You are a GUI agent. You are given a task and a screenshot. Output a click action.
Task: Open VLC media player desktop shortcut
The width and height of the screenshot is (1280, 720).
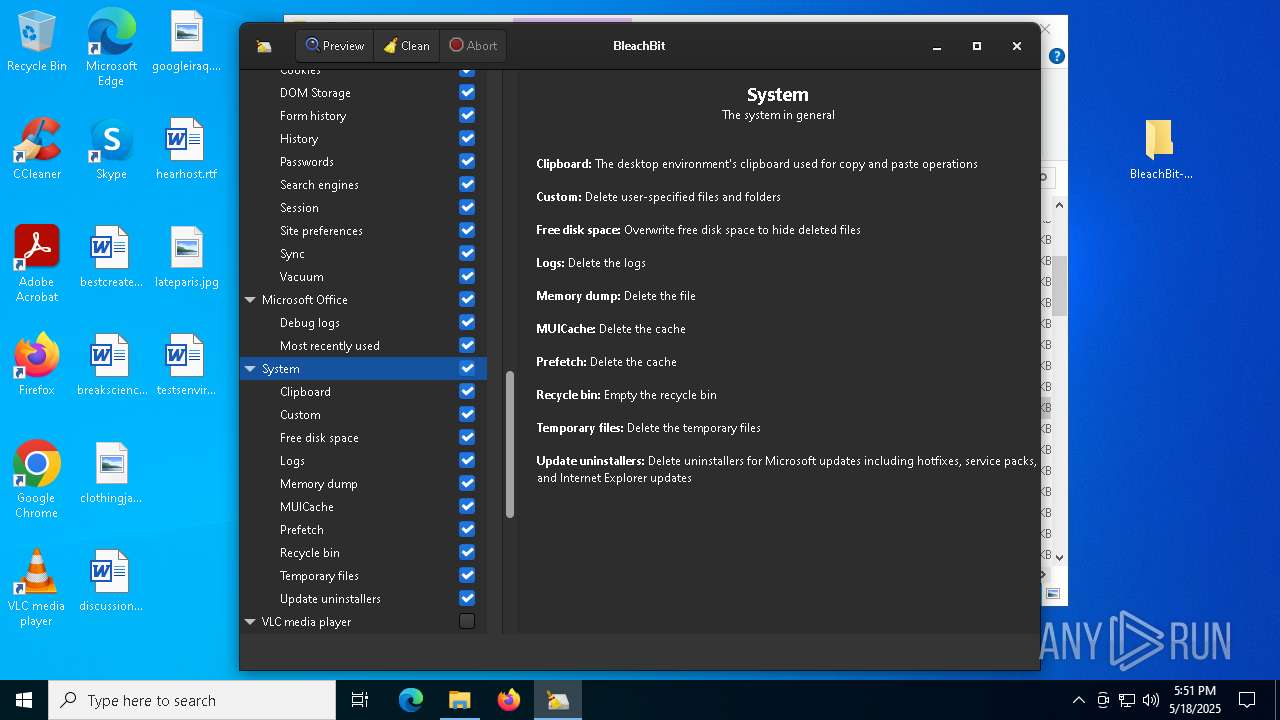(x=37, y=588)
